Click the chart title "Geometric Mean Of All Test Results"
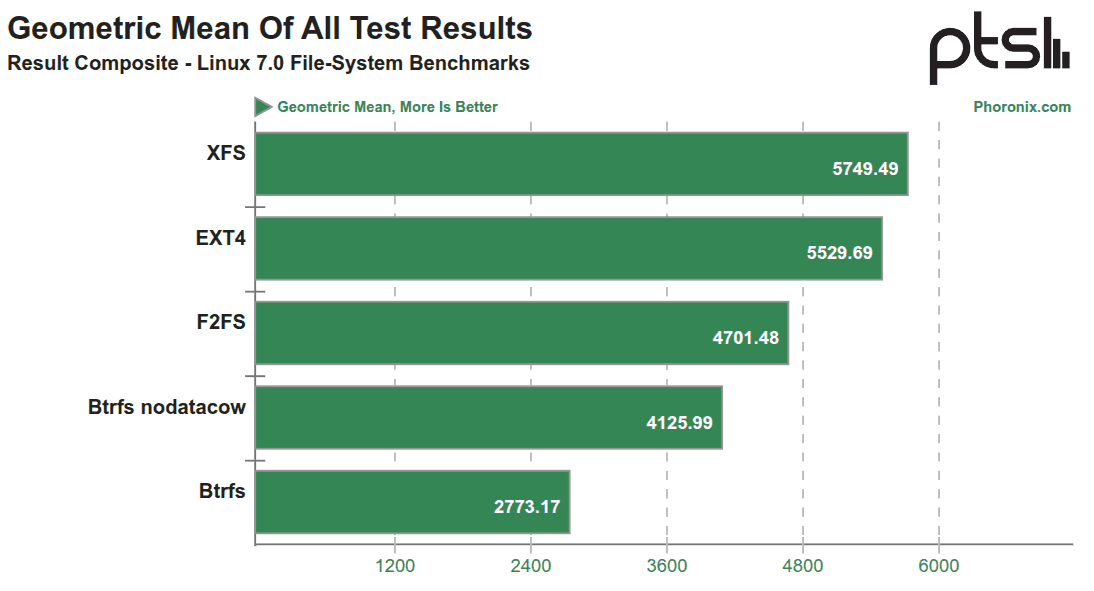This screenshot has width=1094, height=591. click(269, 28)
